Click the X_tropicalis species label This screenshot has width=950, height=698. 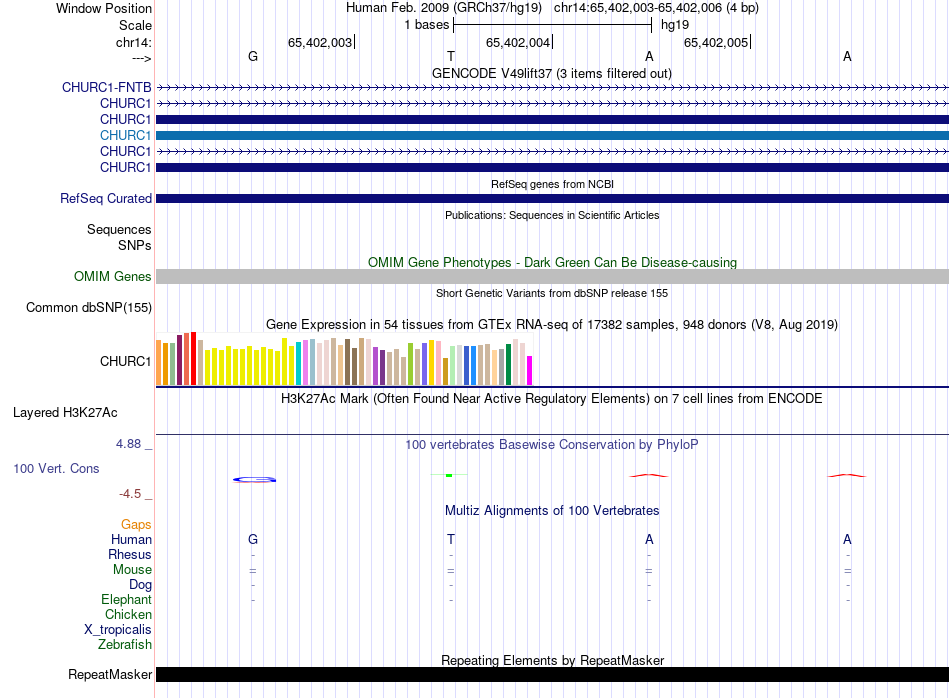pos(118,630)
